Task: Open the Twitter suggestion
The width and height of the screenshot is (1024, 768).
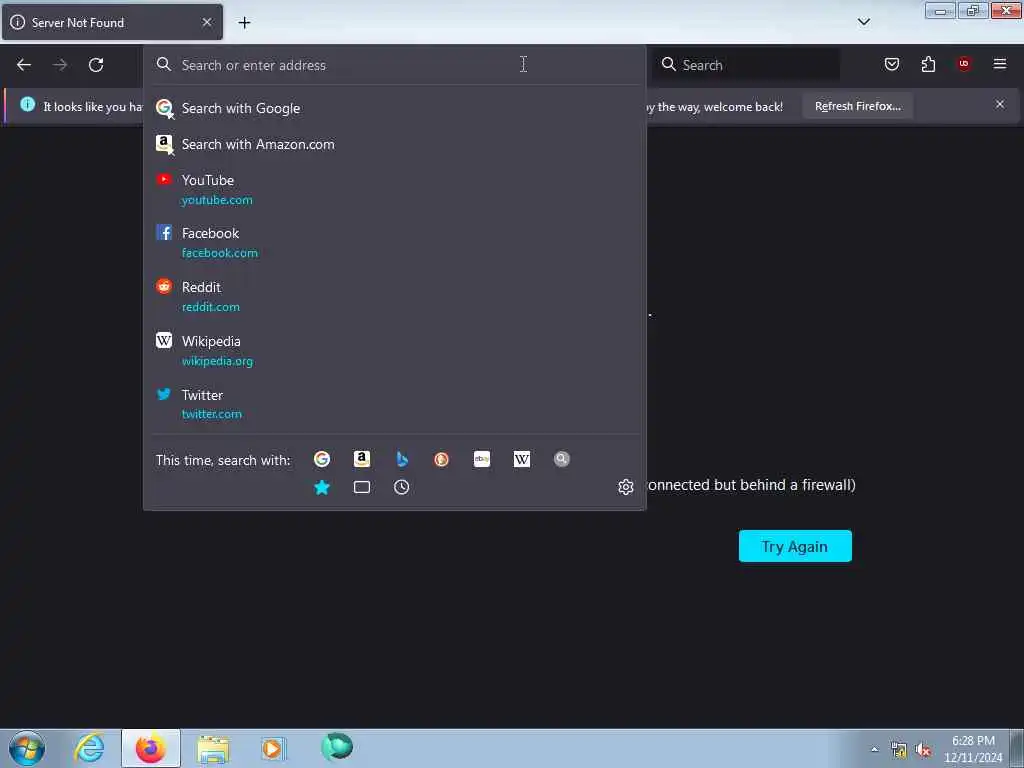Action: pos(394,404)
